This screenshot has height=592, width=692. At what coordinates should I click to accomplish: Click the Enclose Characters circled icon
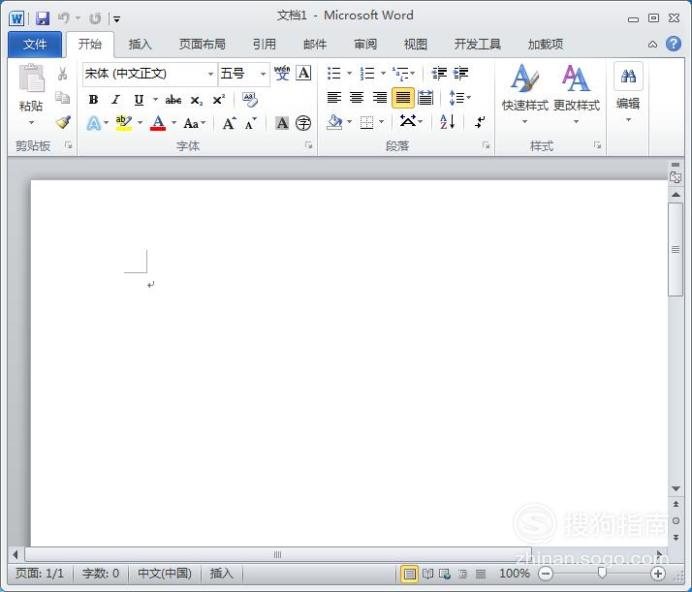303,123
